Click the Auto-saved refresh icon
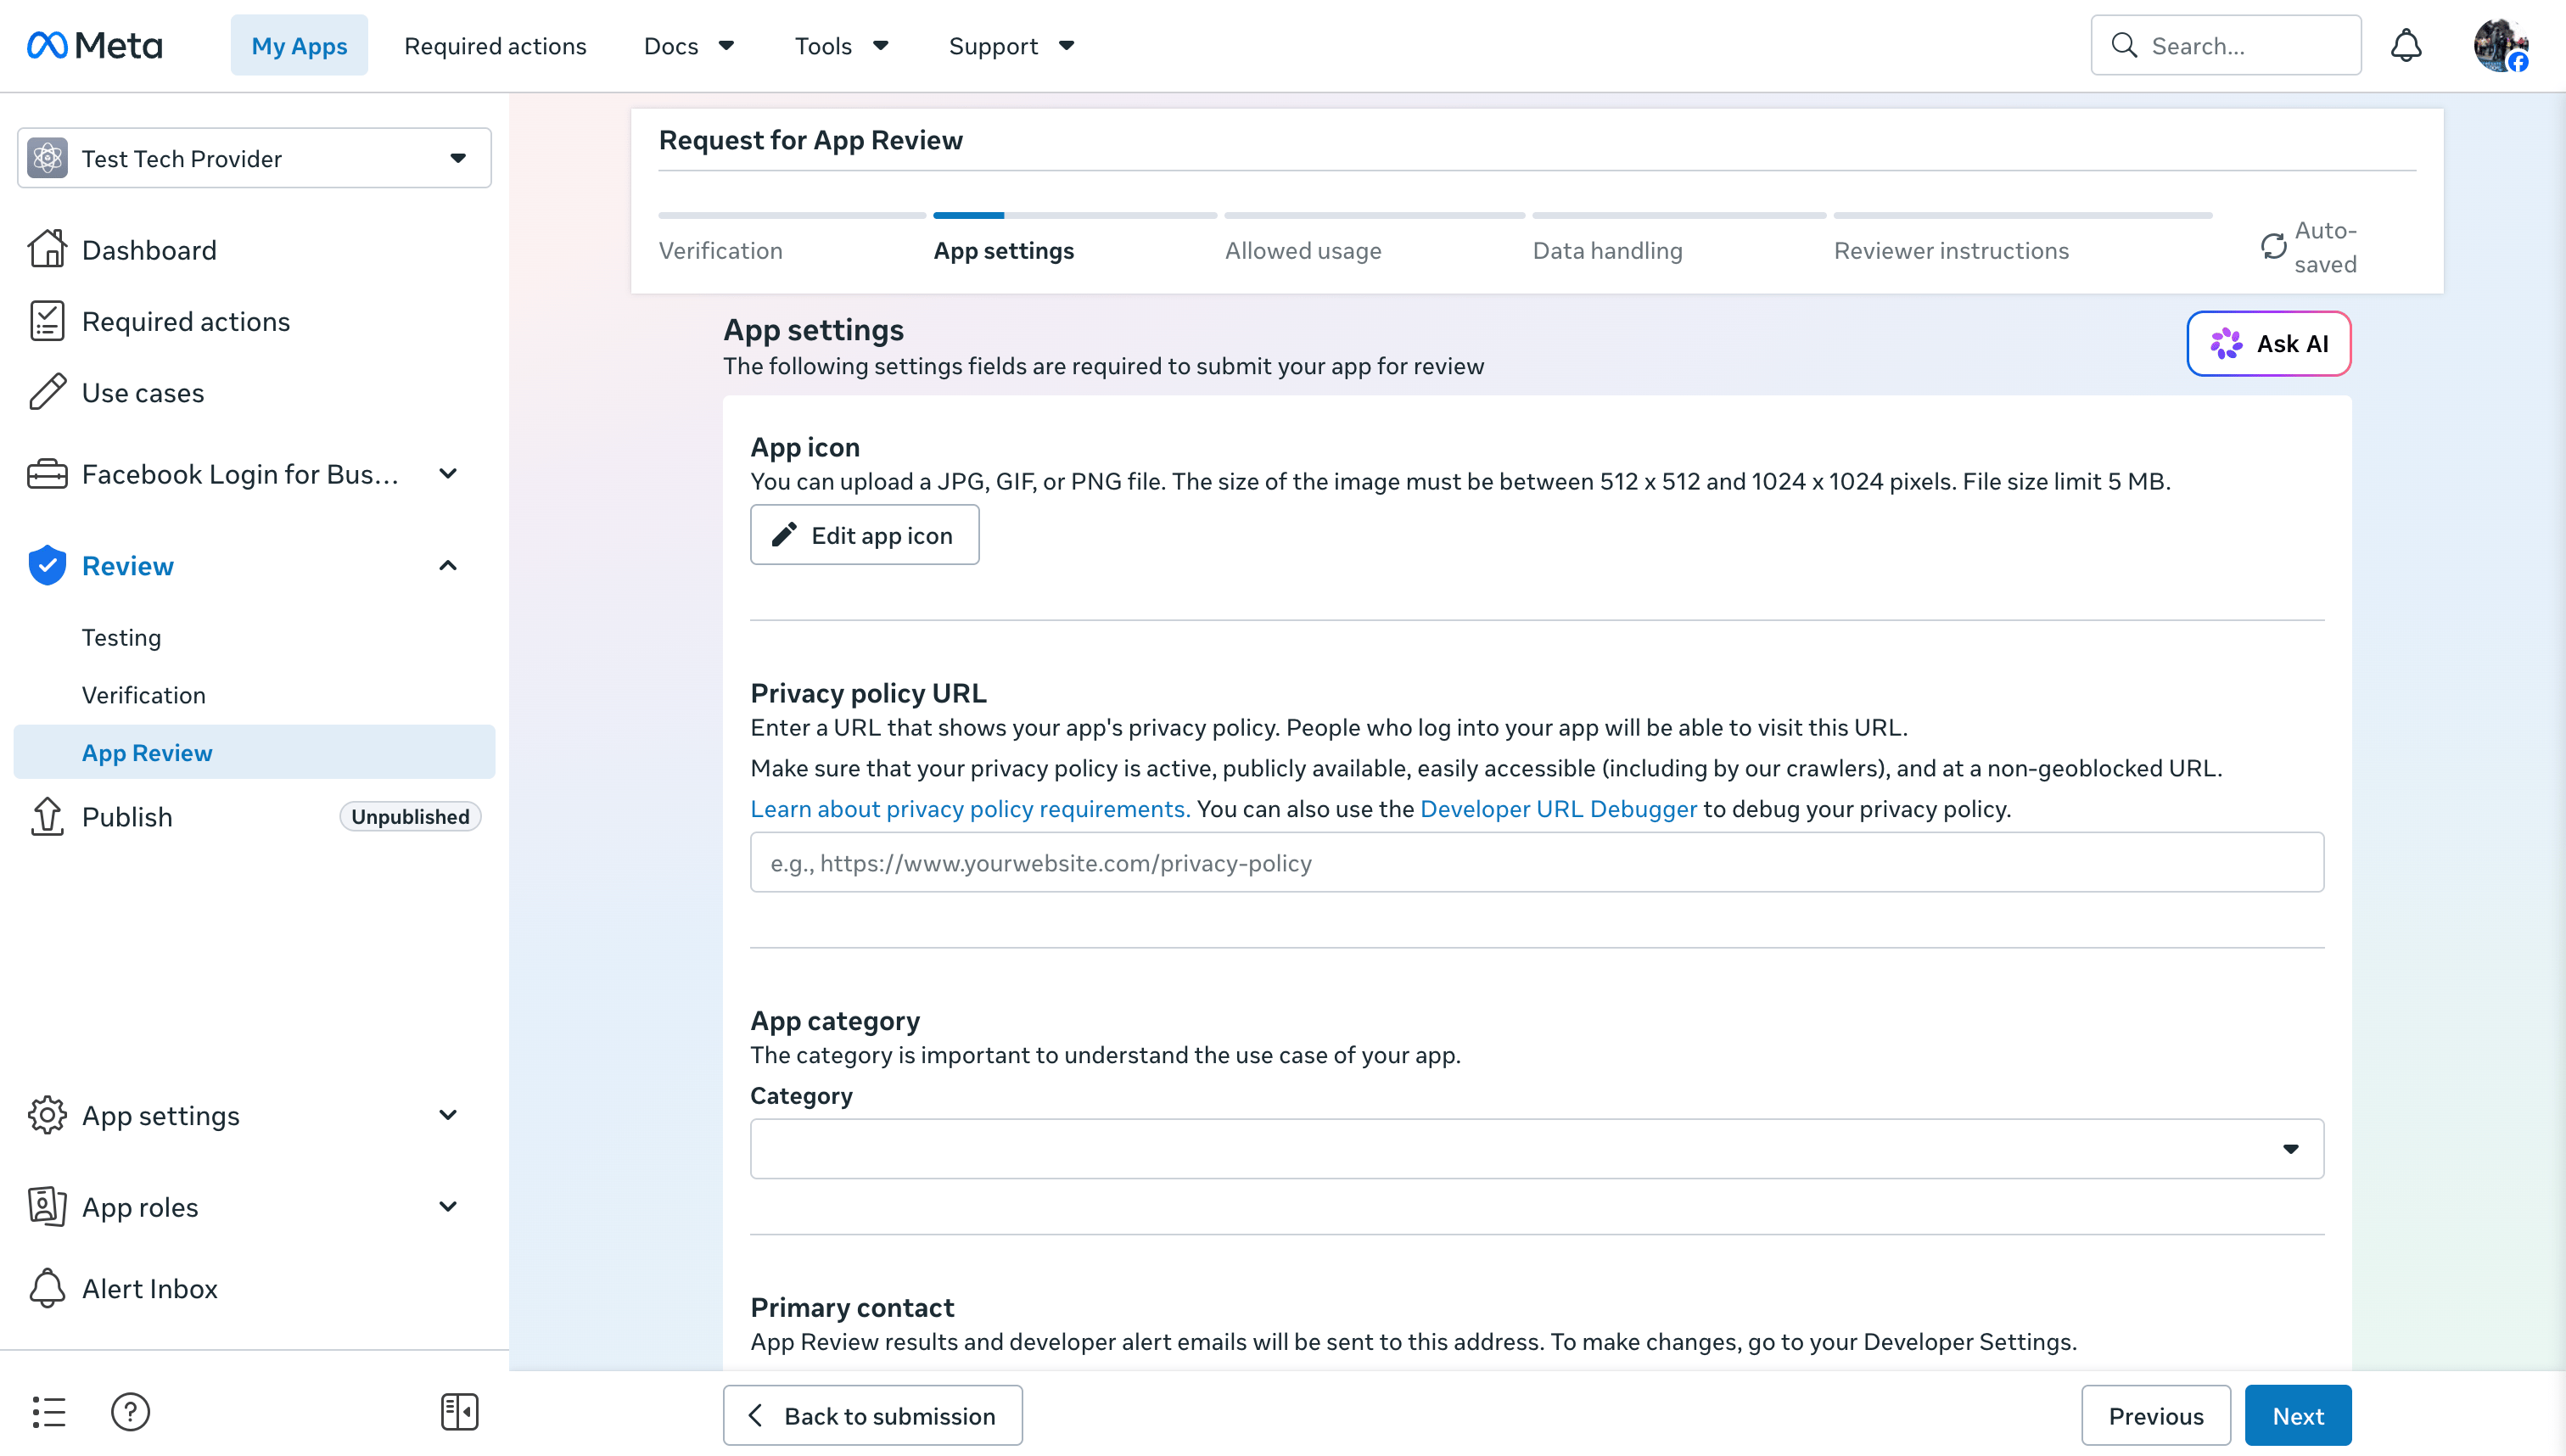Image resolution: width=2566 pixels, height=1456 pixels. point(2273,246)
